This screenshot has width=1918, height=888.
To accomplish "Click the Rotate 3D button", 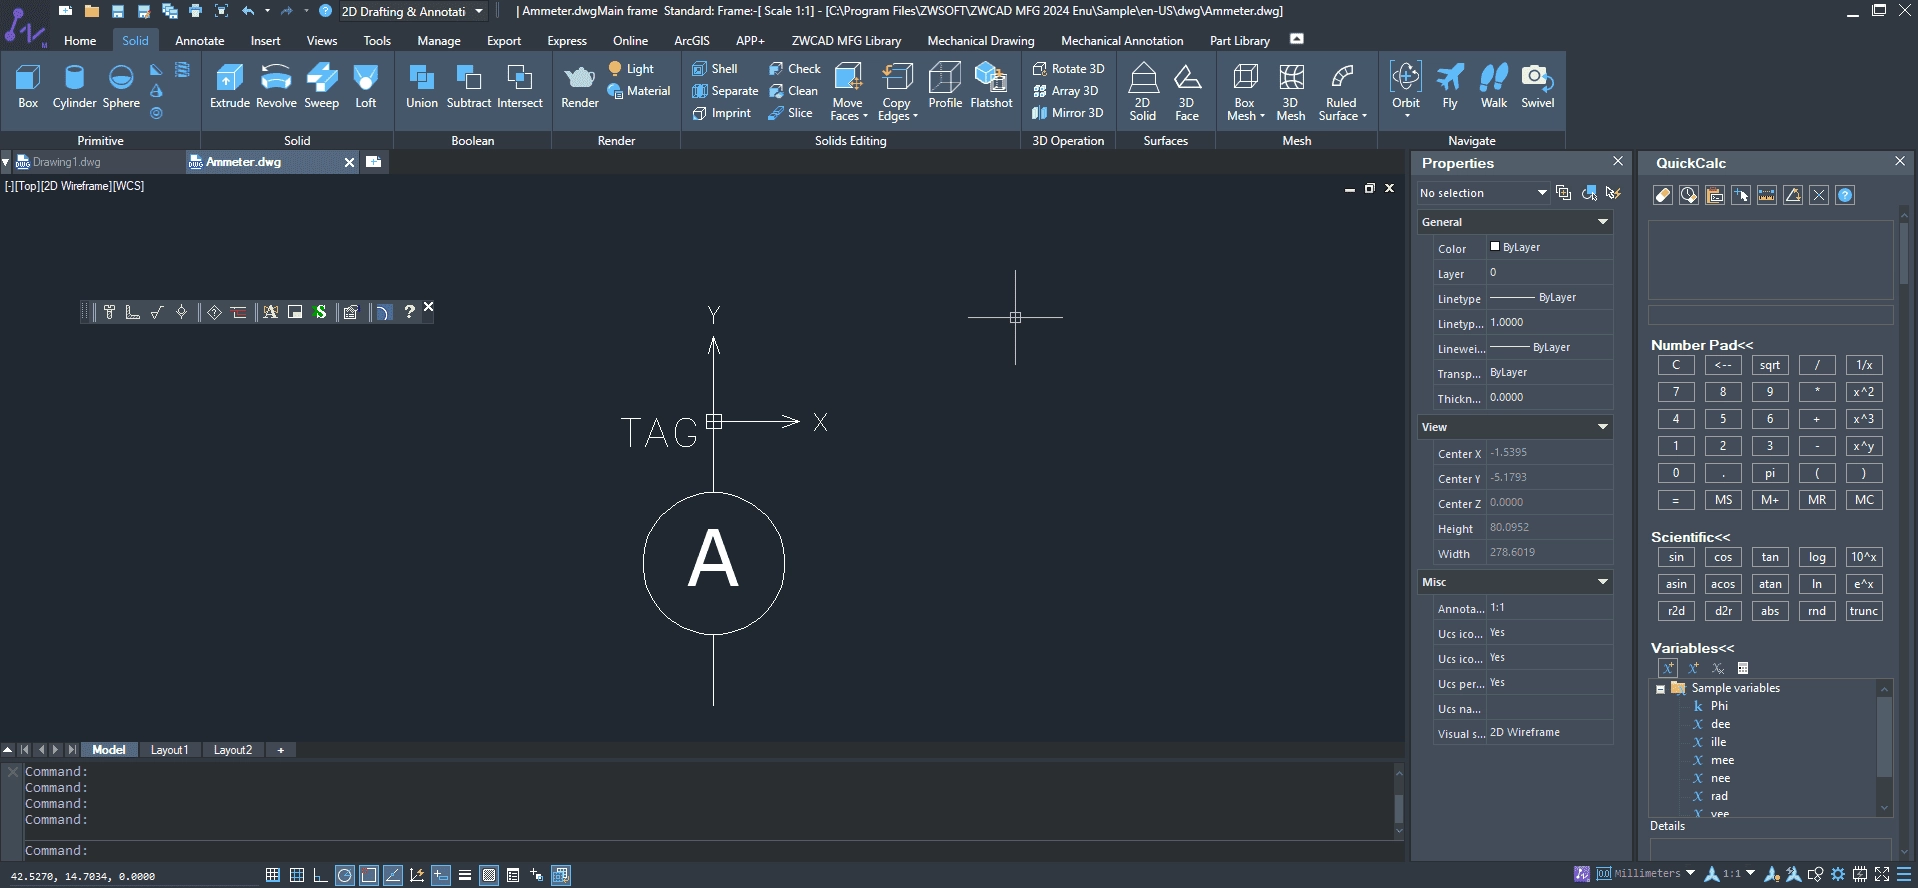I will (x=1068, y=69).
